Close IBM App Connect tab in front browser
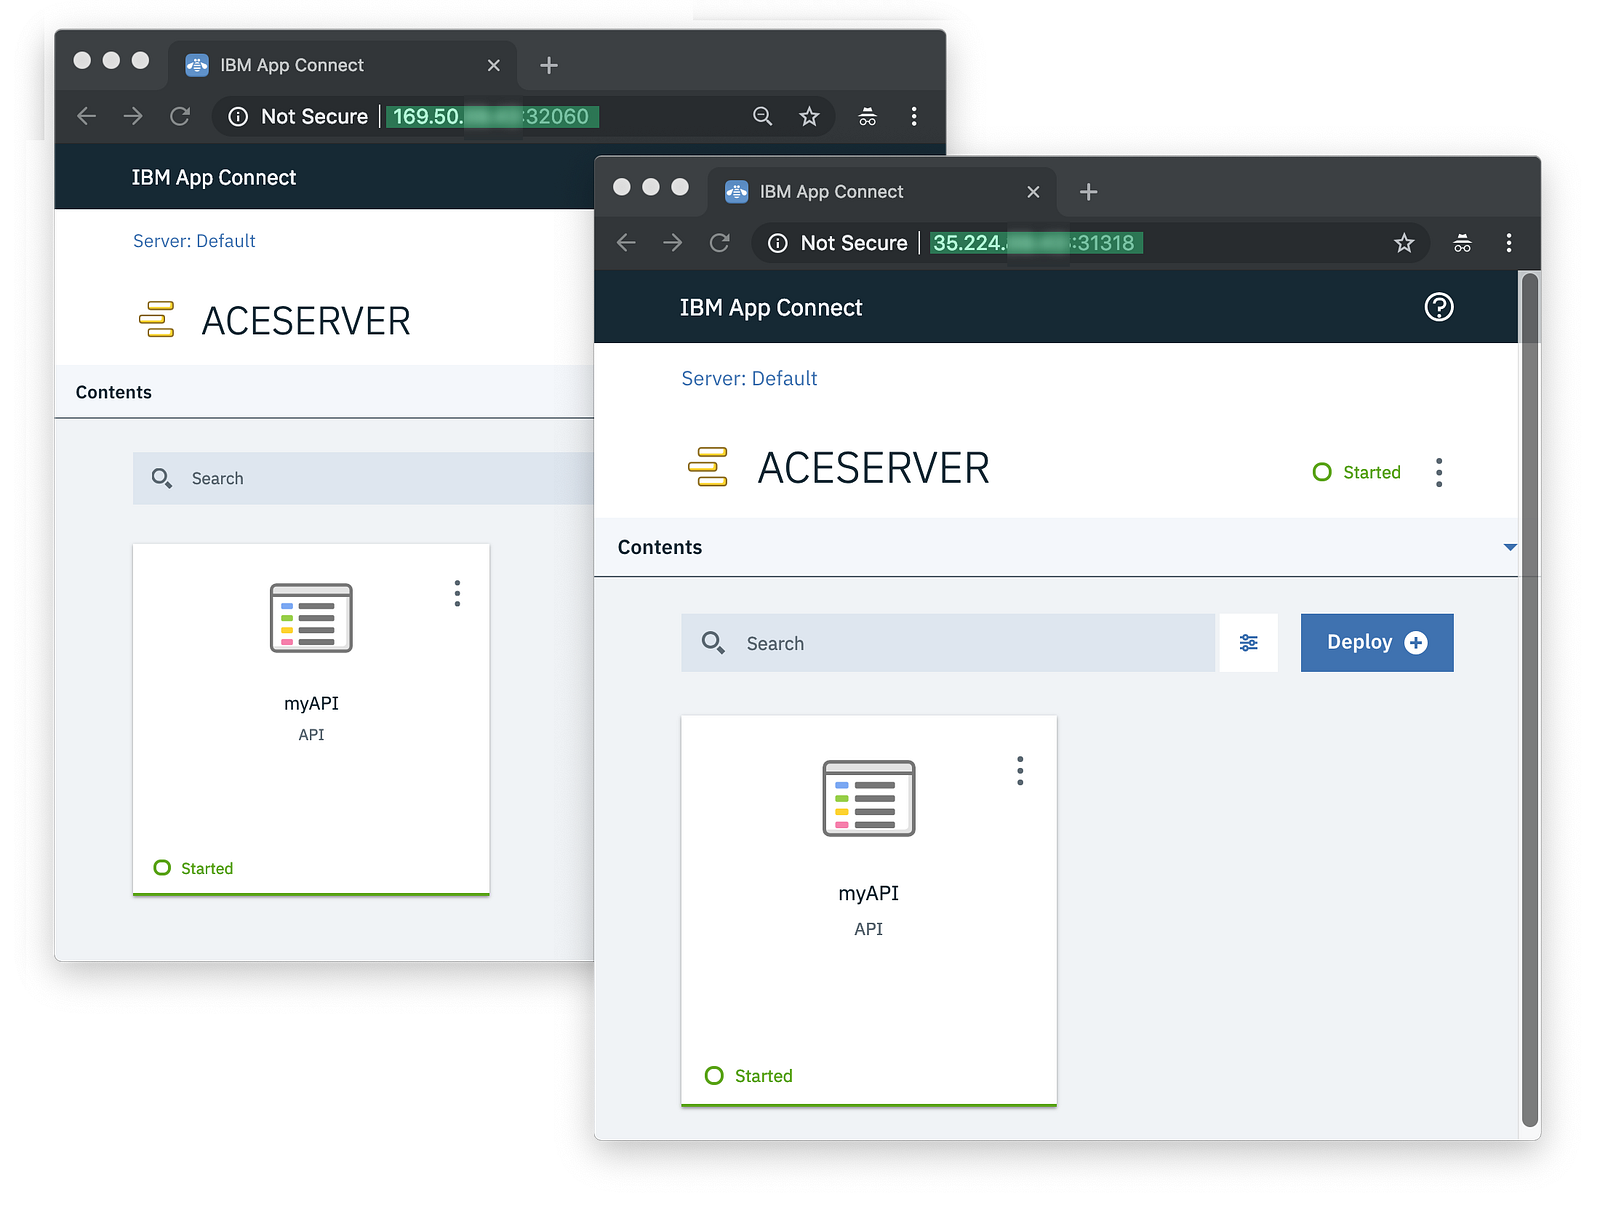 tap(1034, 192)
